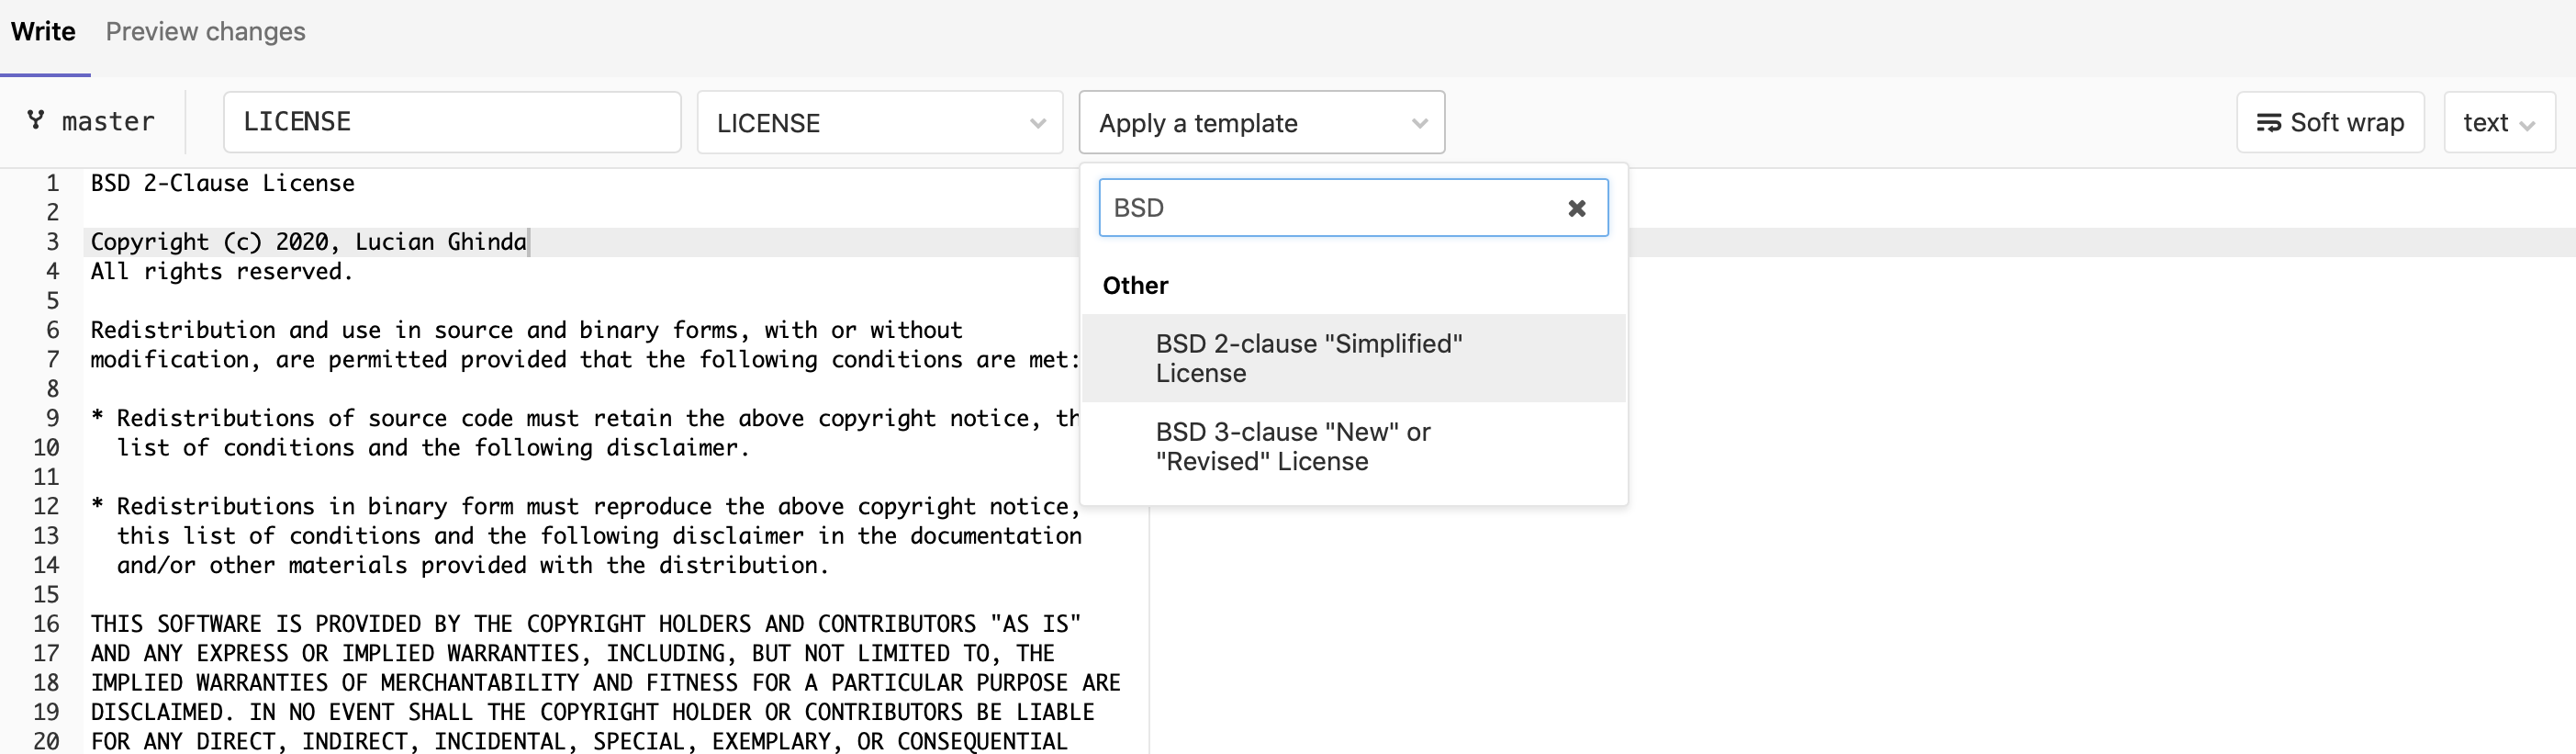
Task: Select BSD 2-clause "Simplified" License template
Action: [1353, 358]
